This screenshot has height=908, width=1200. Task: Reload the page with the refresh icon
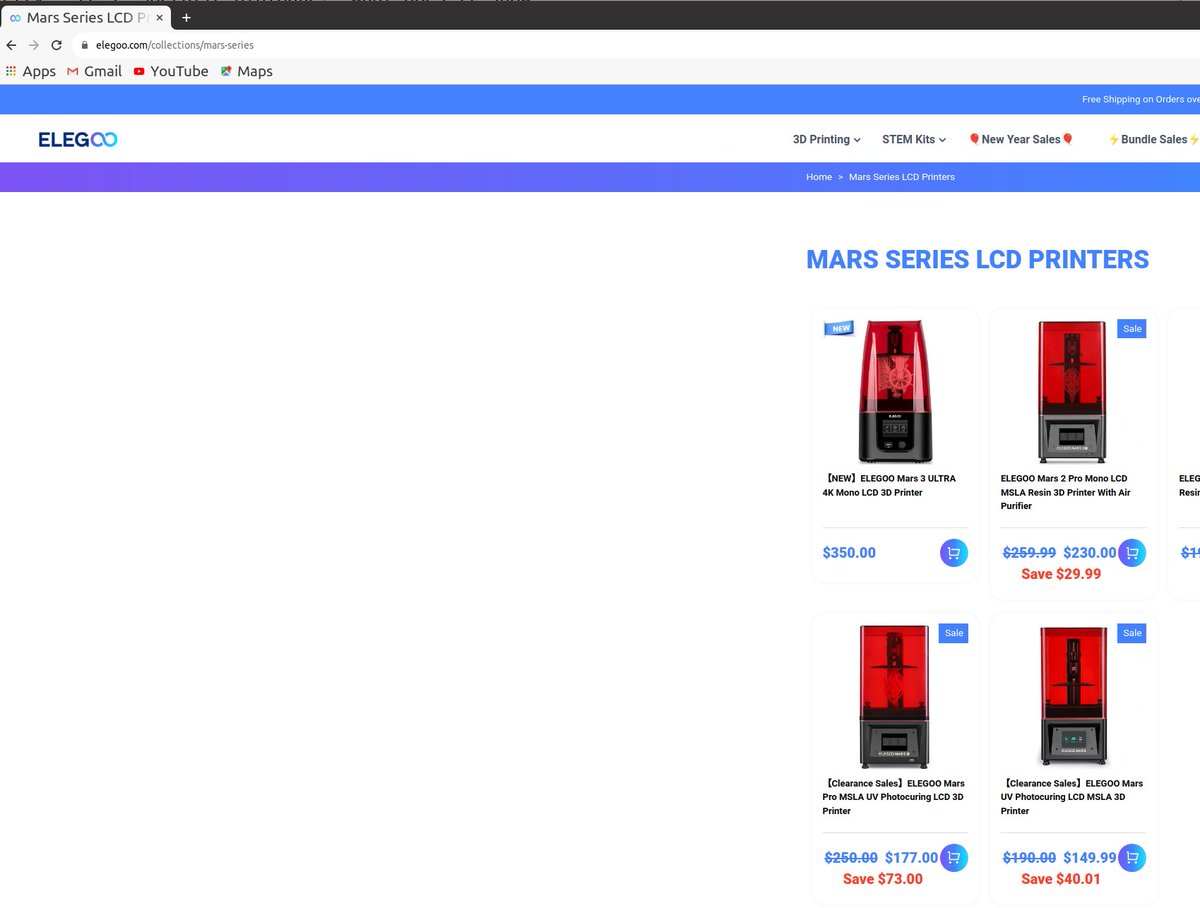click(x=57, y=45)
